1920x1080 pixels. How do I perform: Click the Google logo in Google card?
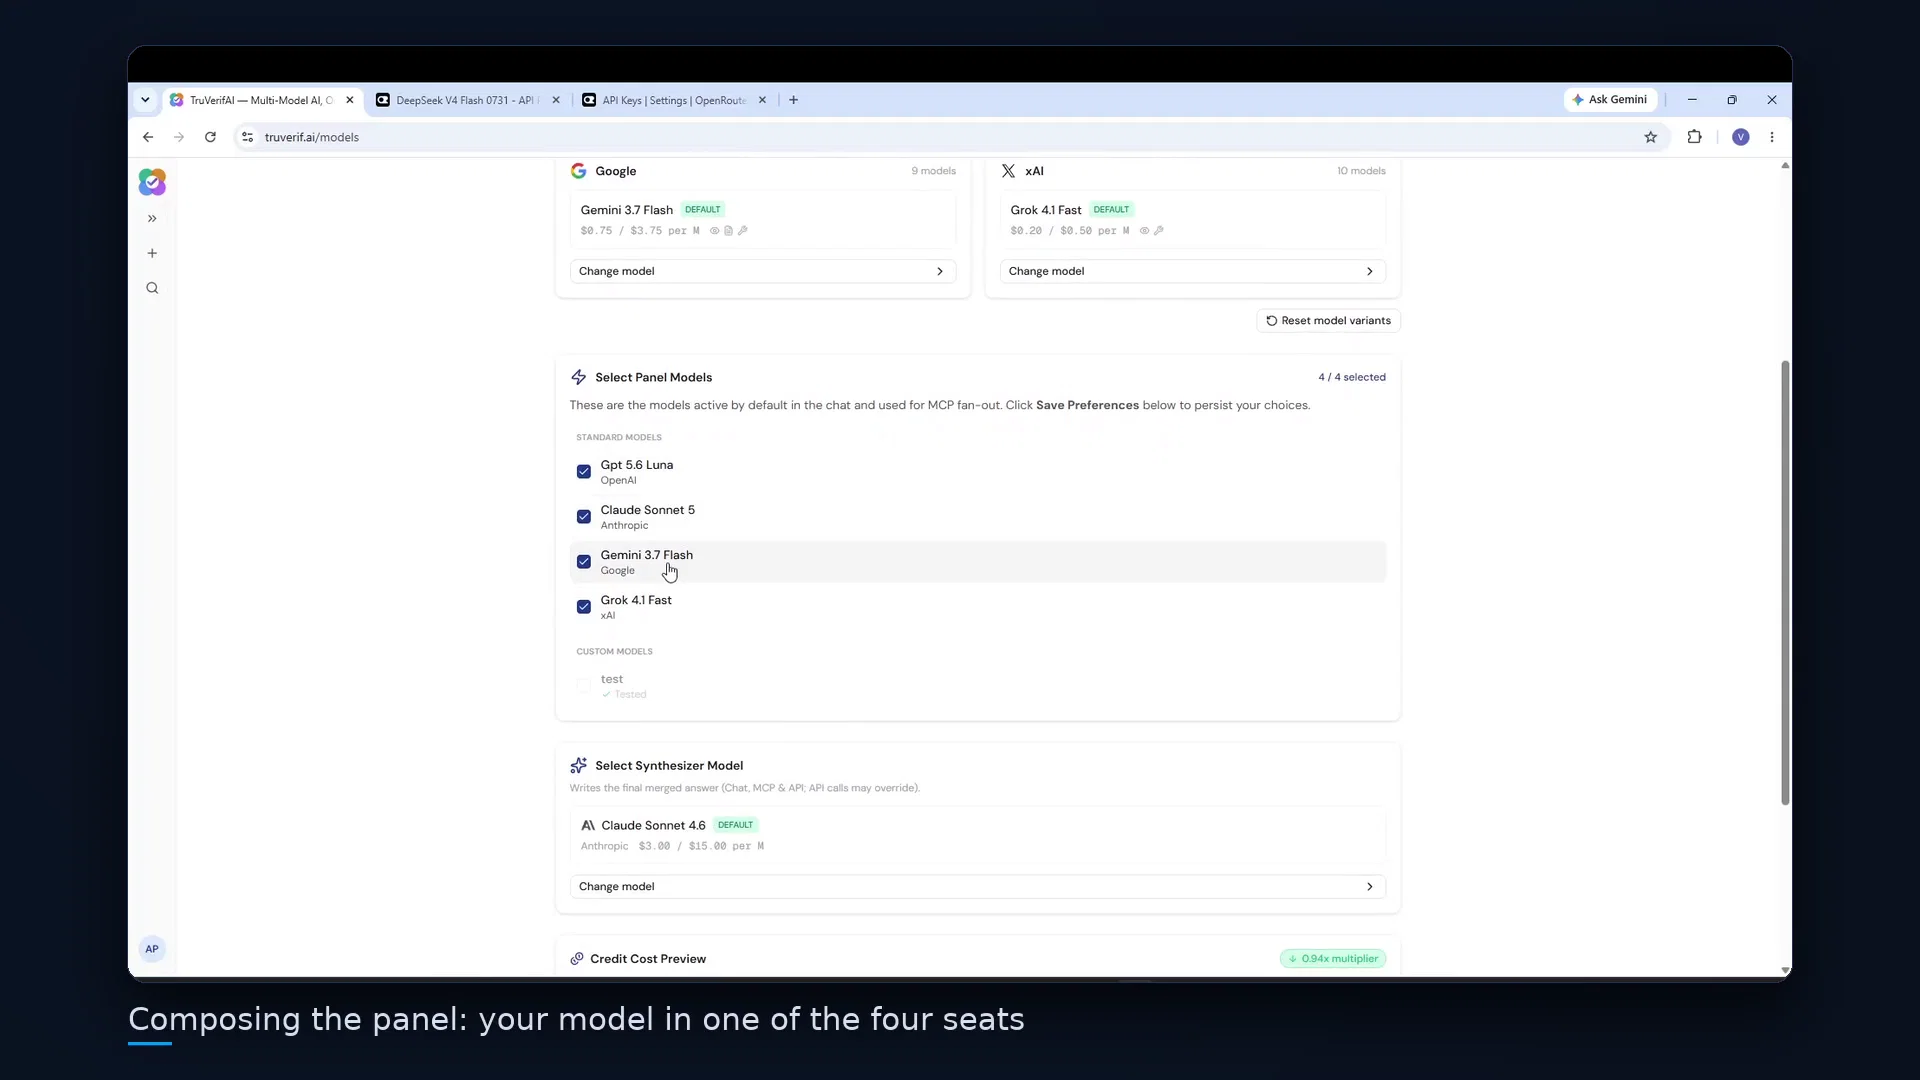578,171
